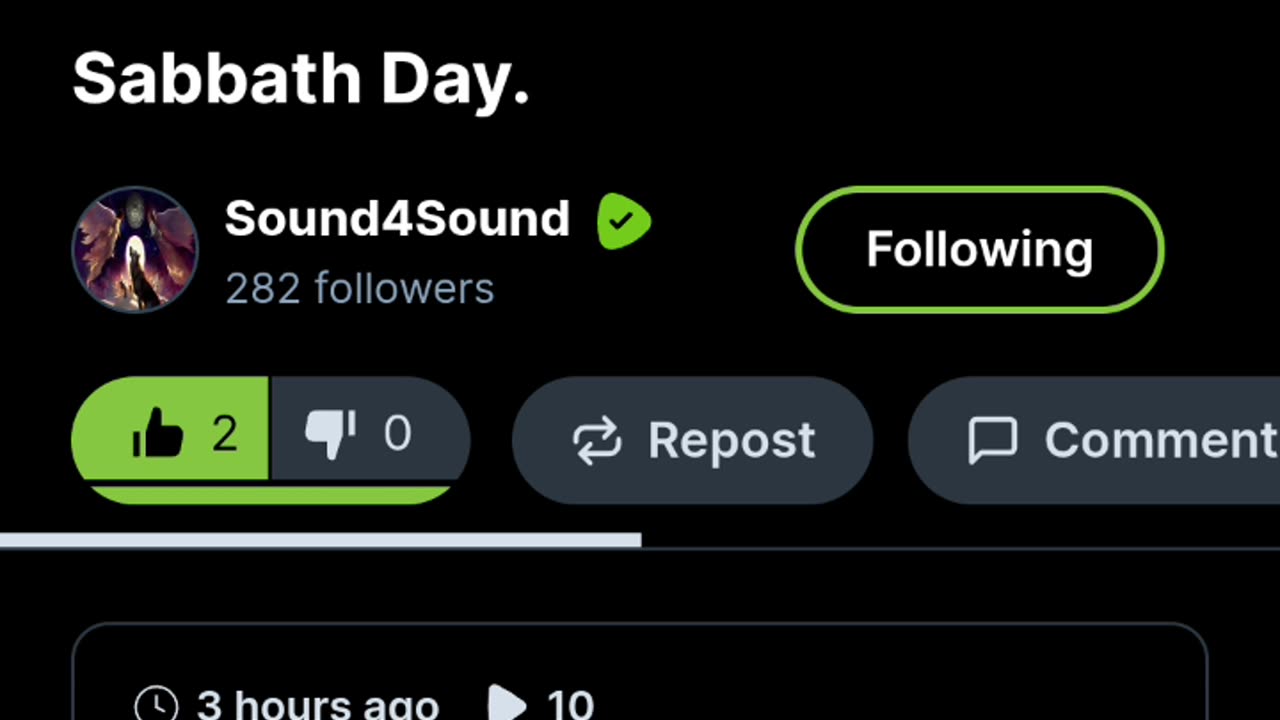Click the view count number 10
Screen dimensions: 1280x720
pyautogui.click(x=570, y=705)
